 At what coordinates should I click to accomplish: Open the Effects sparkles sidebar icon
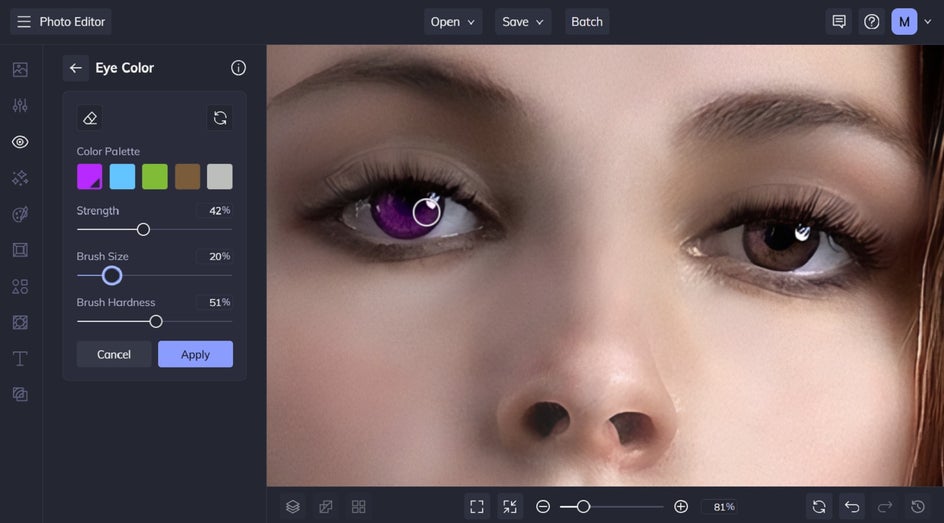20,178
